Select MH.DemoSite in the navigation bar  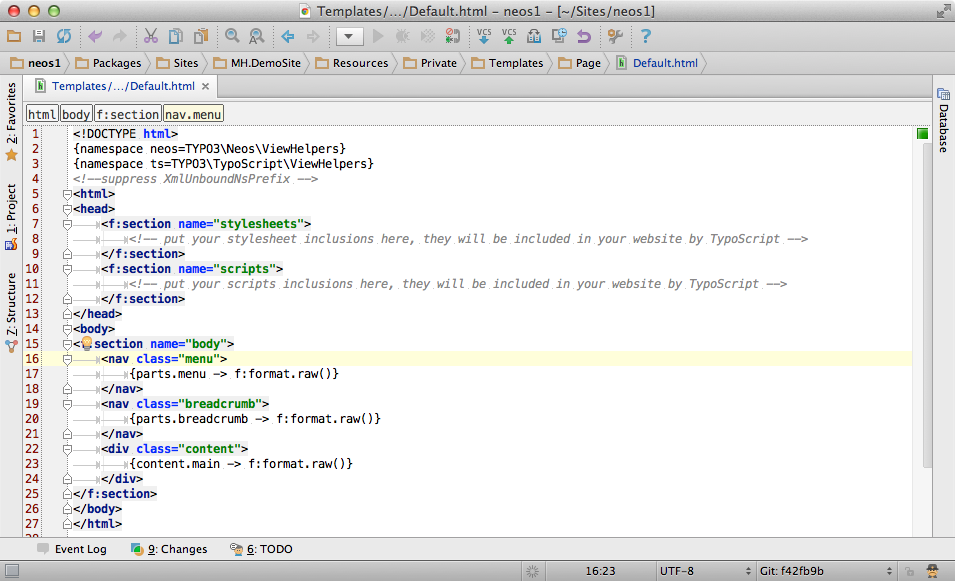click(258, 63)
